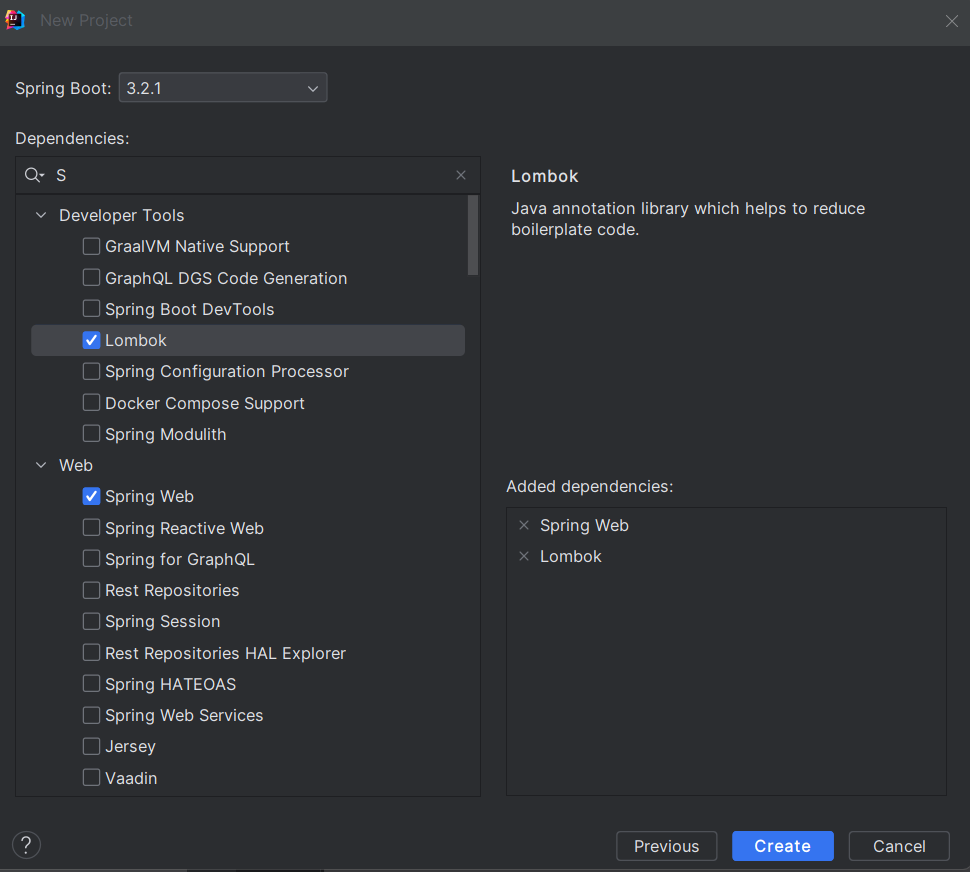Check the Spring Modulith box

pyautogui.click(x=92, y=434)
